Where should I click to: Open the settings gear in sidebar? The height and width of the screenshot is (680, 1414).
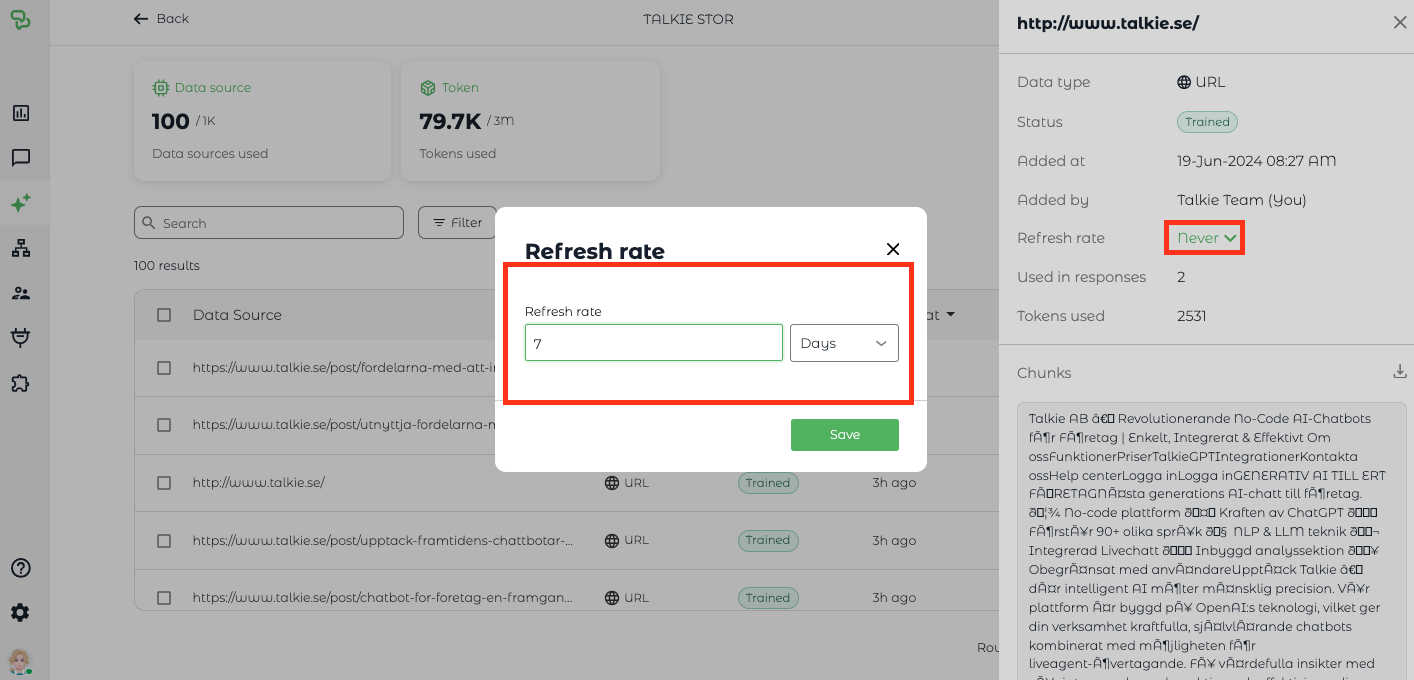click(21, 613)
